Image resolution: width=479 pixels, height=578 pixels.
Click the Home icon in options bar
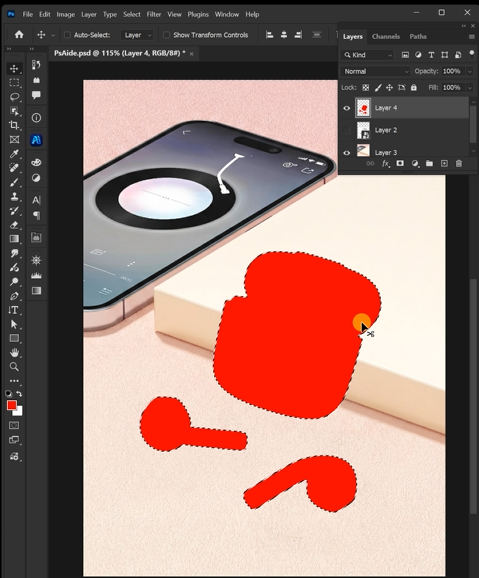tap(19, 35)
